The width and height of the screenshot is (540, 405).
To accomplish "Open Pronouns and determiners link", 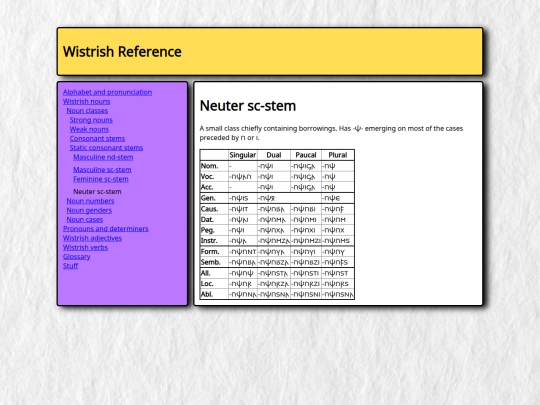I will (106, 229).
